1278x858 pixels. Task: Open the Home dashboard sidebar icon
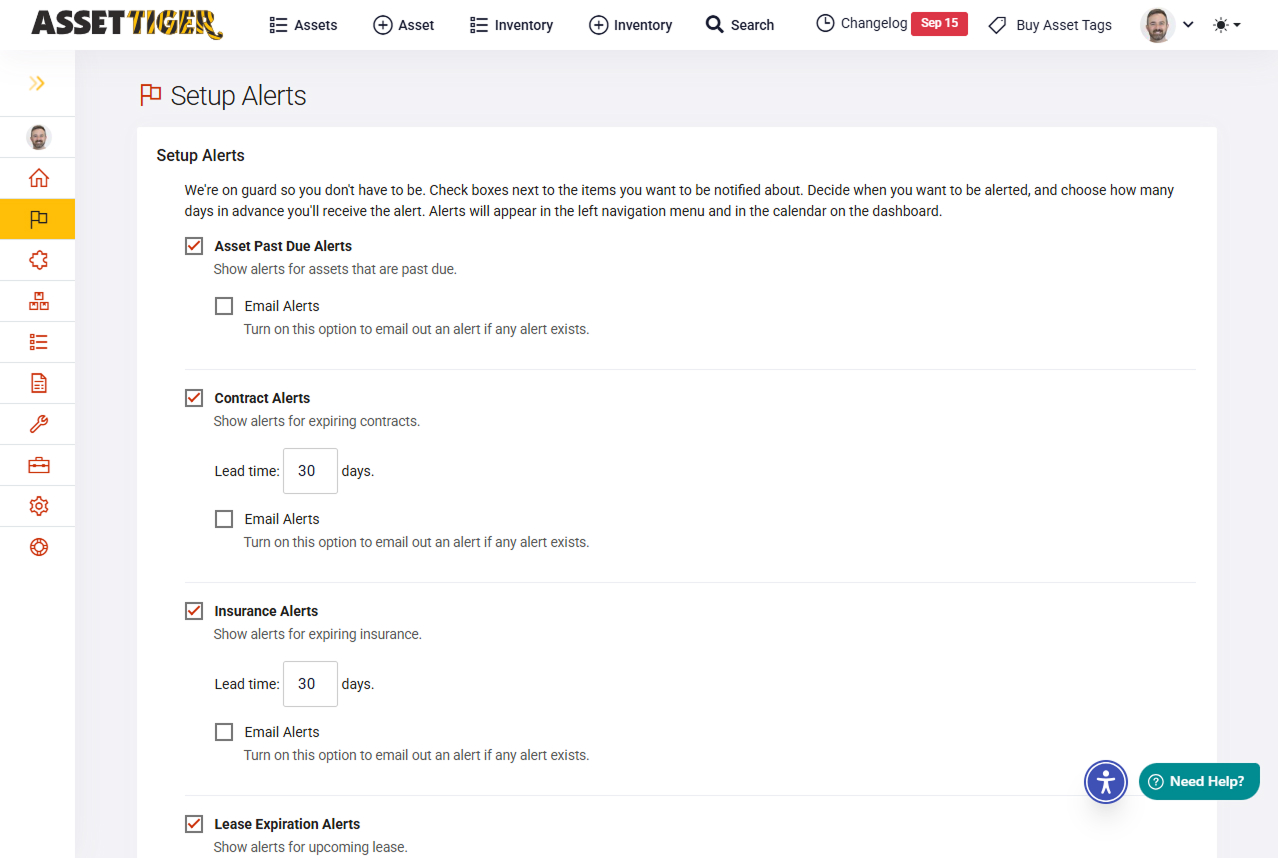coord(38,179)
